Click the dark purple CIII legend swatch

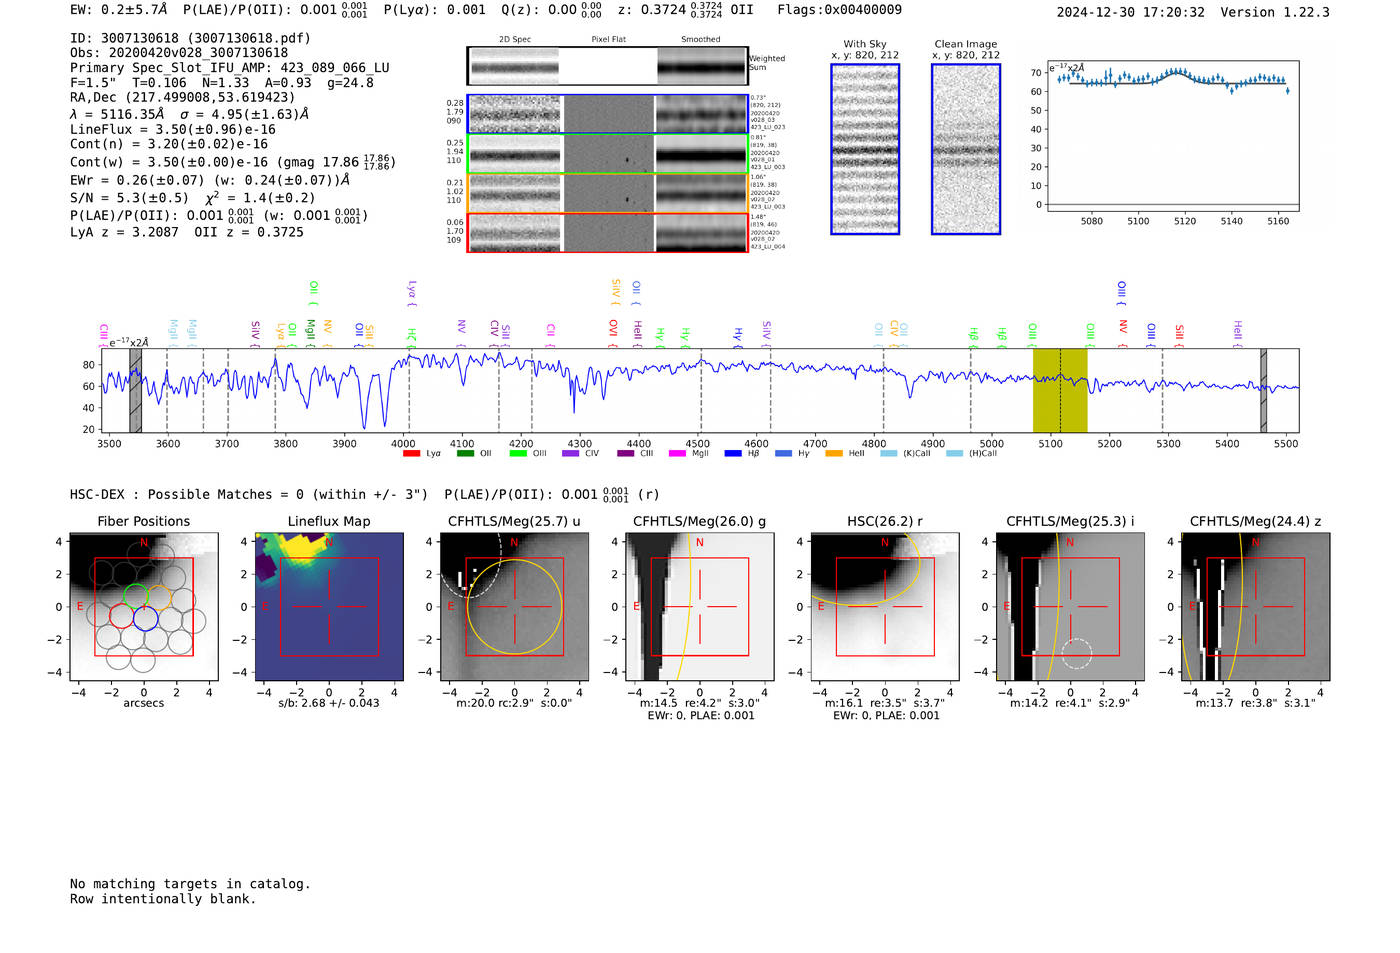(x=625, y=454)
